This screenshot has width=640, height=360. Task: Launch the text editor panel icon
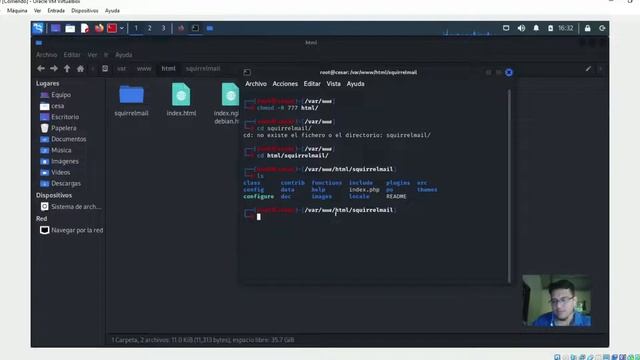pyautogui.click(x=84, y=28)
